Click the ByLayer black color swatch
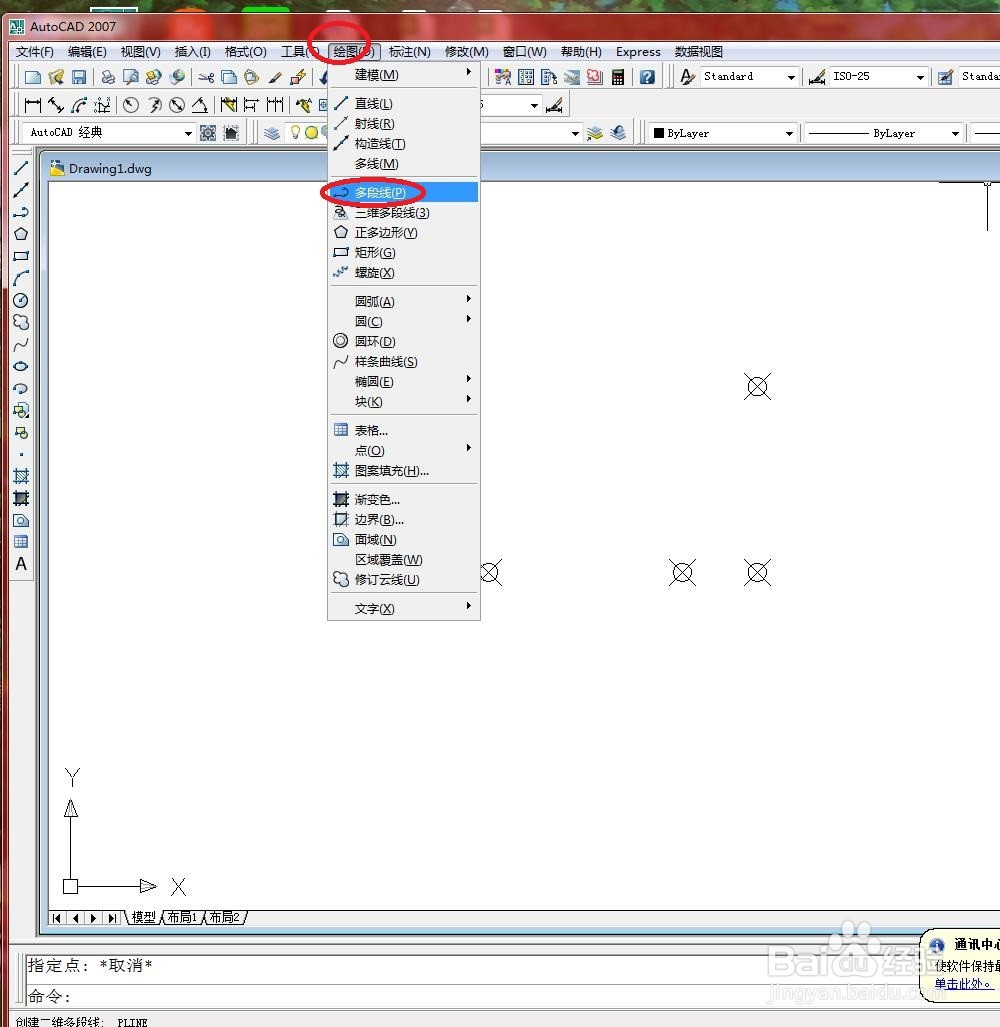Image resolution: width=1000 pixels, height=1027 pixels. click(x=659, y=133)
